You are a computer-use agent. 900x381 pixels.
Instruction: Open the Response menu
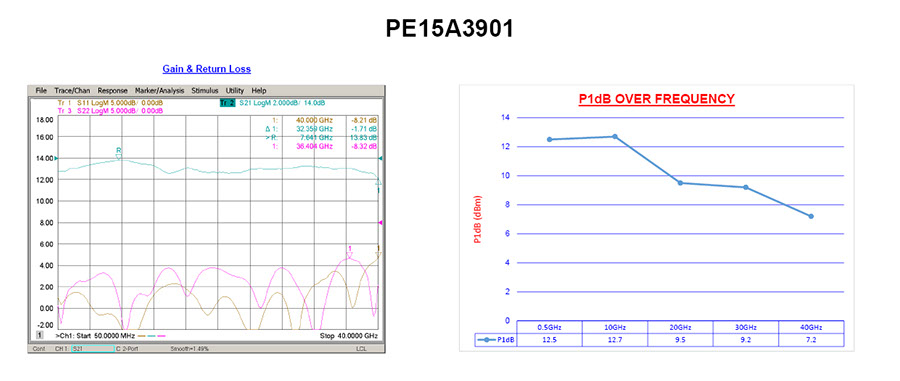click(x=112, y=91)
